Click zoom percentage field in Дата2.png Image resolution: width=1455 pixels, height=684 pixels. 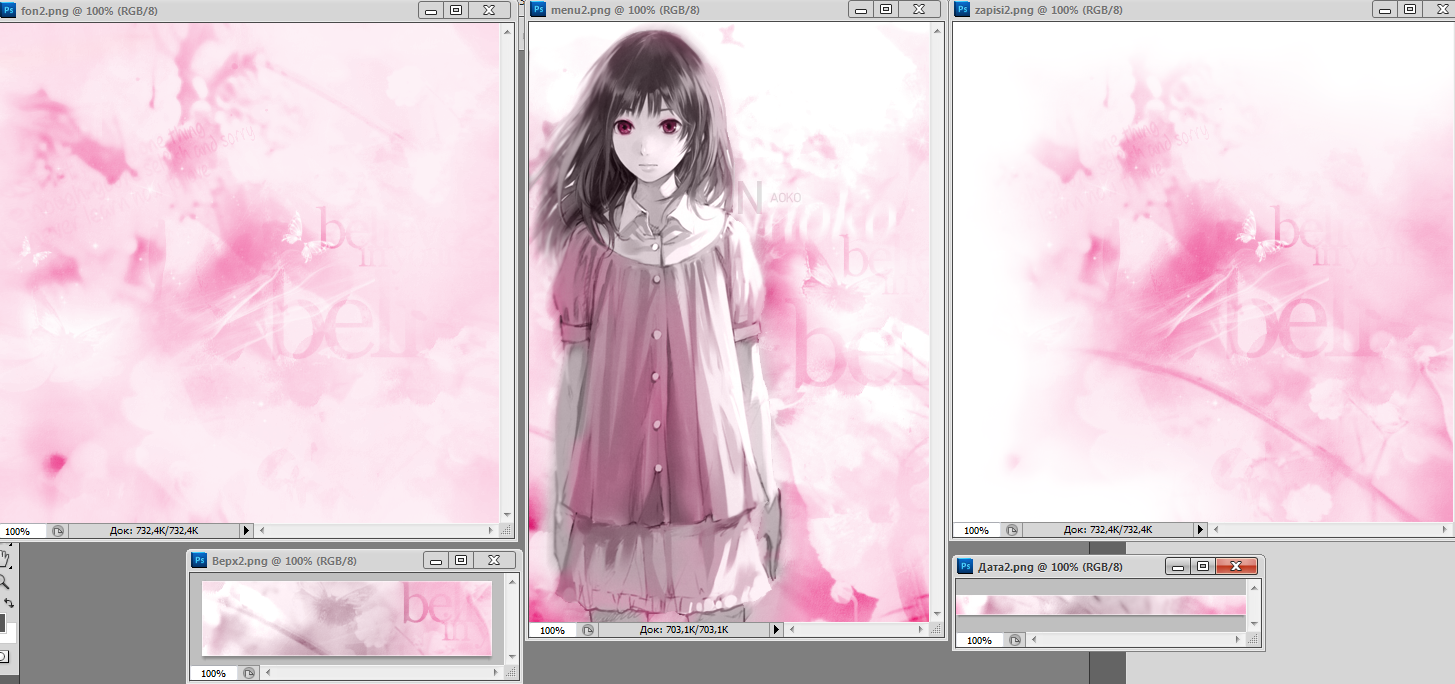980,640
